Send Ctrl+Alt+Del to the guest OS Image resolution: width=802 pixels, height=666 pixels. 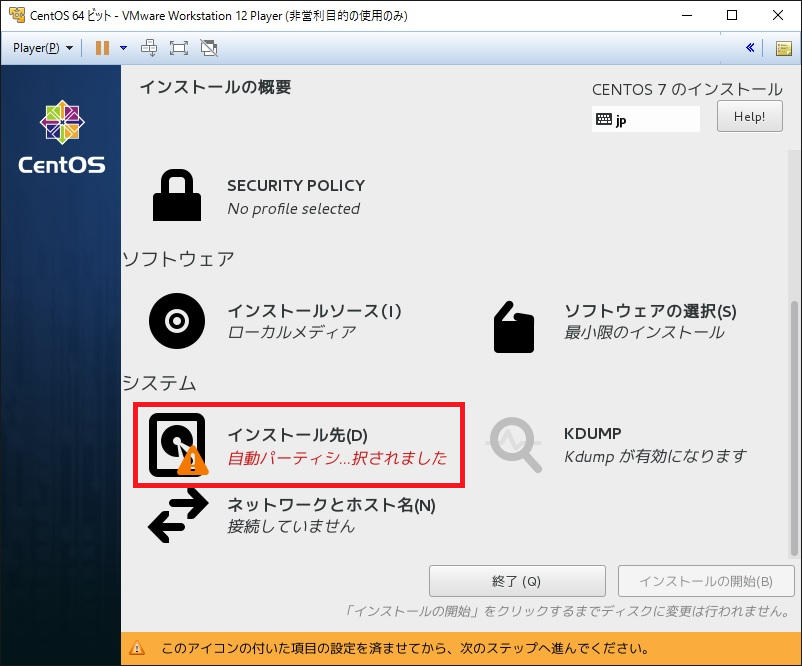[150, 47]
